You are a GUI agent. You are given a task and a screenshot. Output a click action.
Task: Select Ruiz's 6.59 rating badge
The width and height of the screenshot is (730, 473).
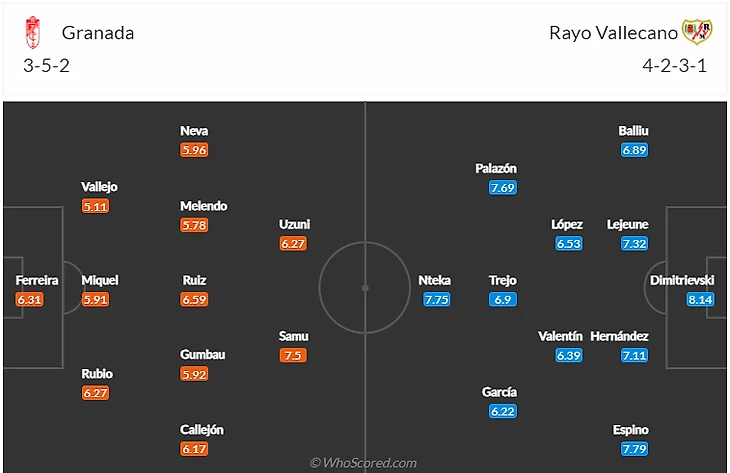pyautogui.click(x=194, y=299)
